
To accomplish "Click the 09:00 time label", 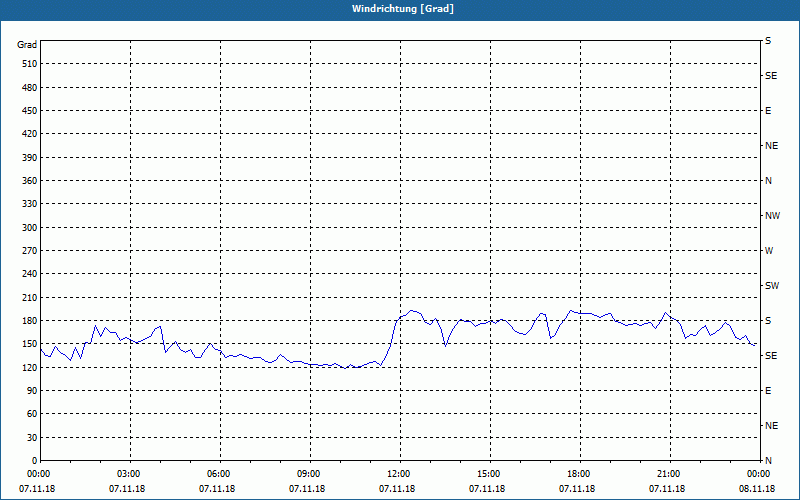I will click(x=307, y=474).
